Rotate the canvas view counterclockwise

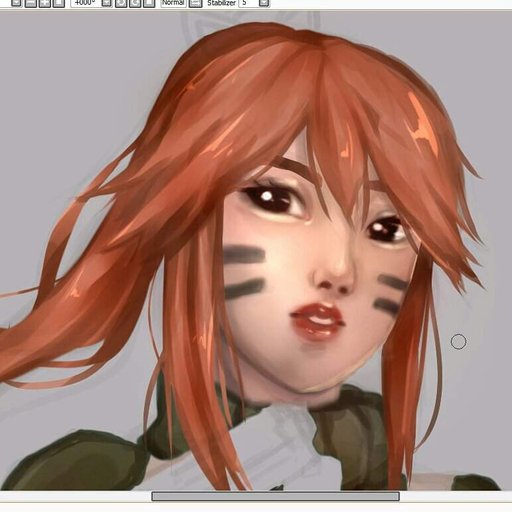coord(121,3)
